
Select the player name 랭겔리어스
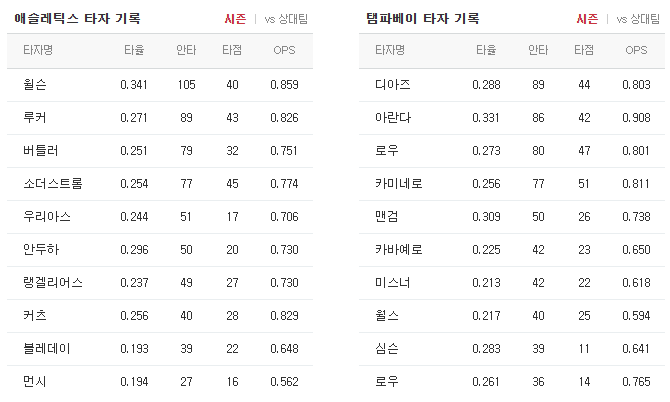tap(53, 282)
